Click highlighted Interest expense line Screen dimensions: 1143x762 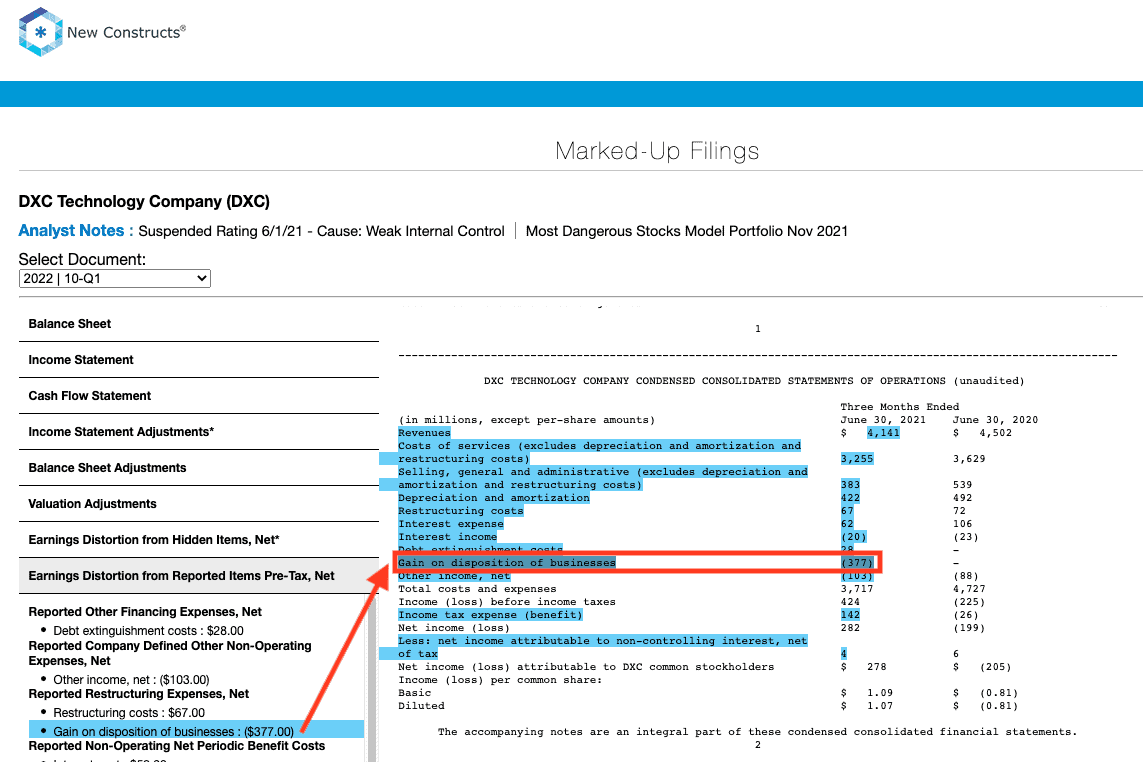tap(450, 524)
